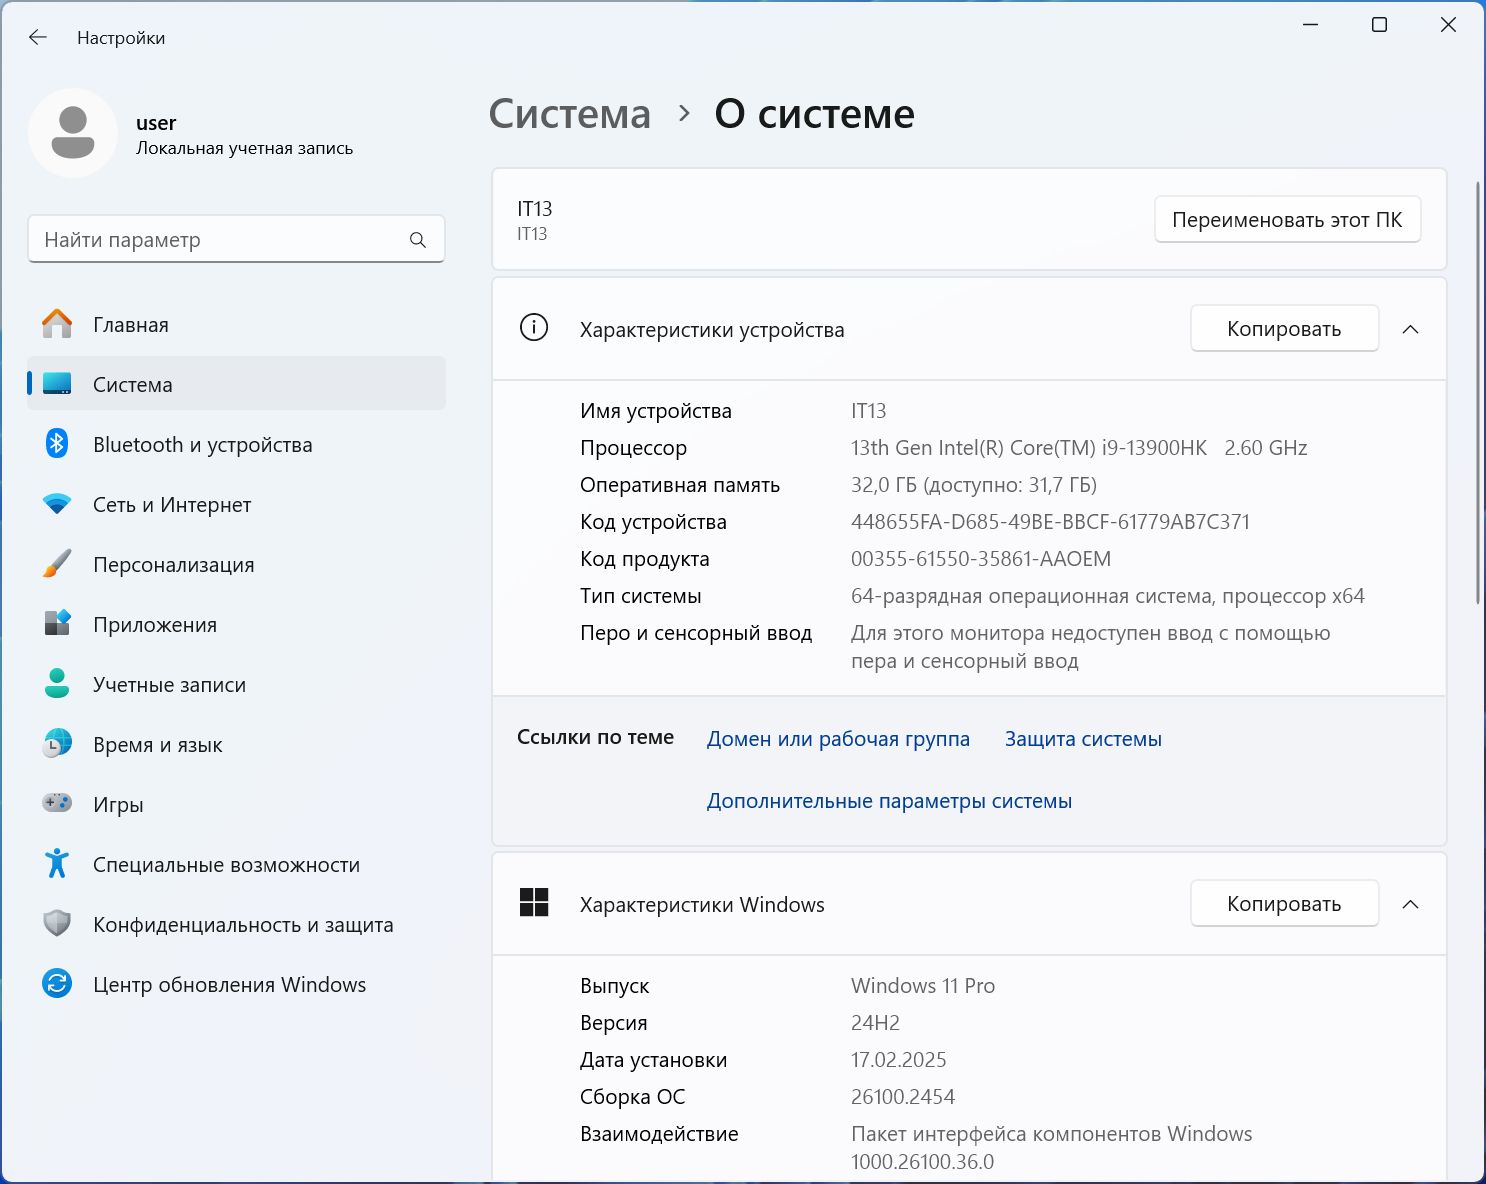
Task: Click the user account name
Action: click(156, 123)
